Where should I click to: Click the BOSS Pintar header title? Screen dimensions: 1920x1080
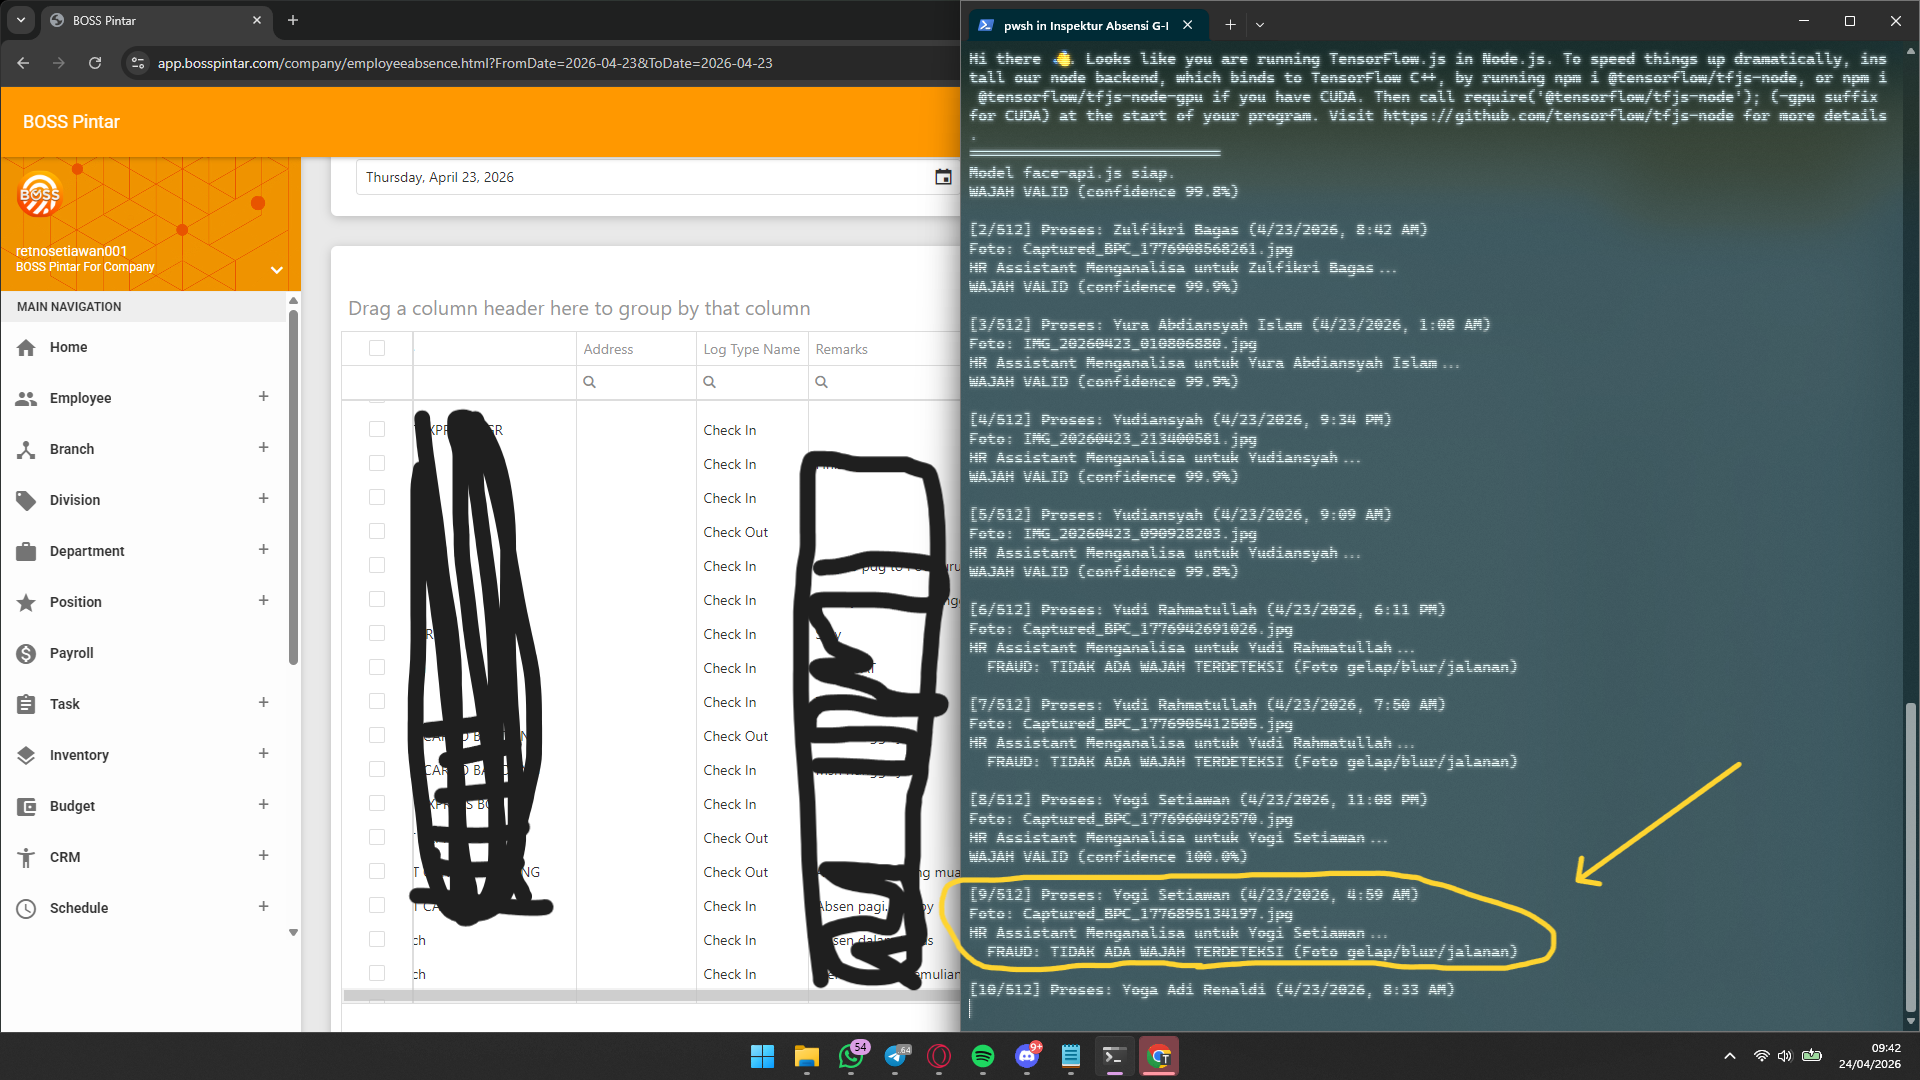pos(71,122)
